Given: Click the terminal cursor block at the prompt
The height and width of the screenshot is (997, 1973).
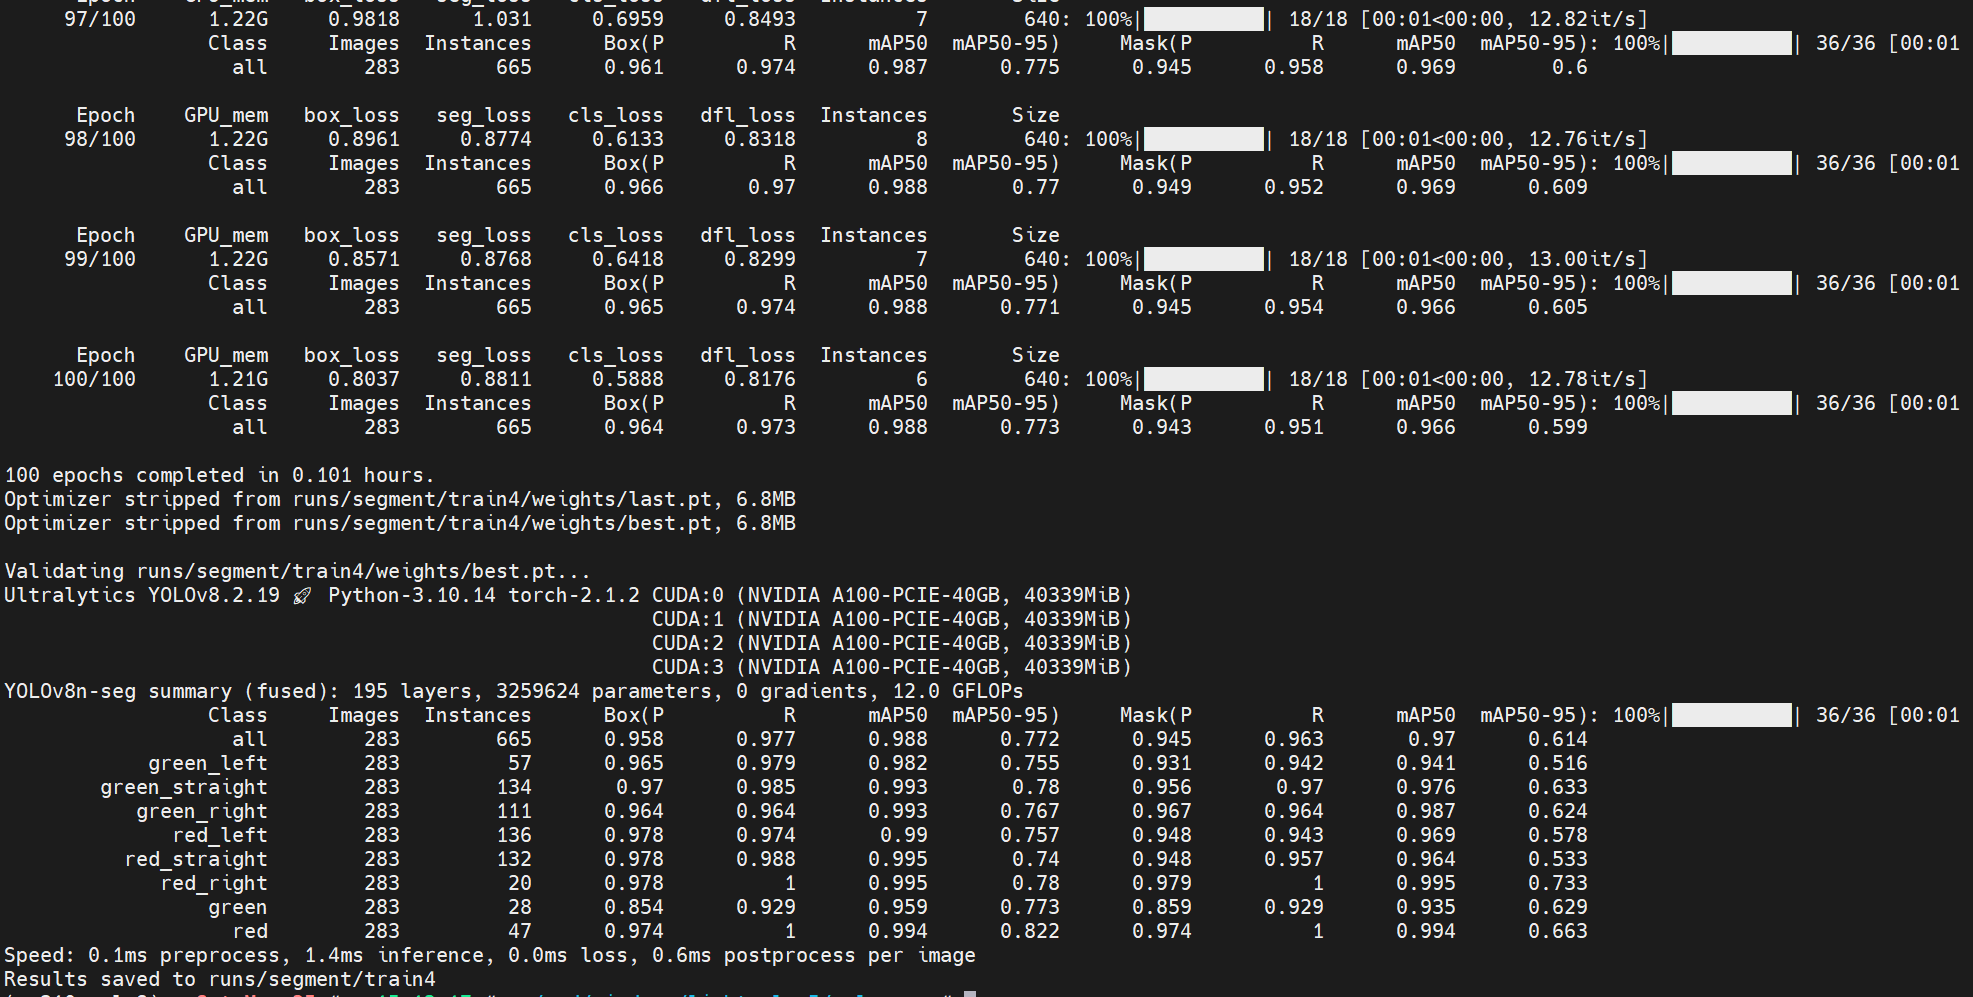Looking at the screenshot, I should click(969, 993).
